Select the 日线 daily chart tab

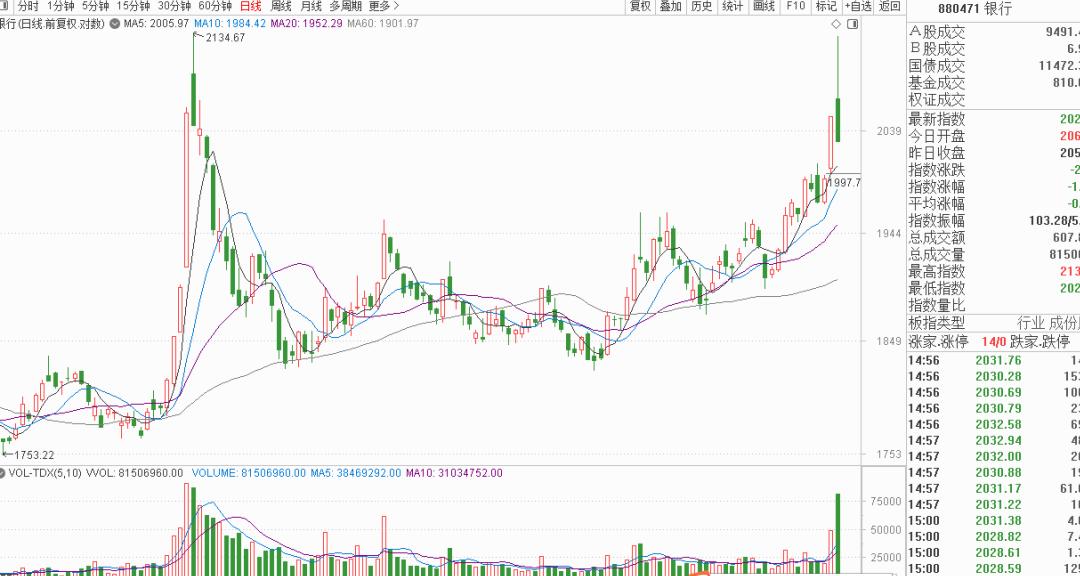click(x=251, y=6)
